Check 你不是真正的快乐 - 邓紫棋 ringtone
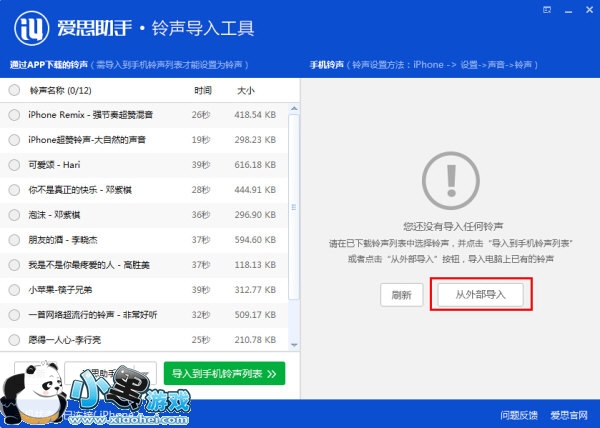 (14, 190)
